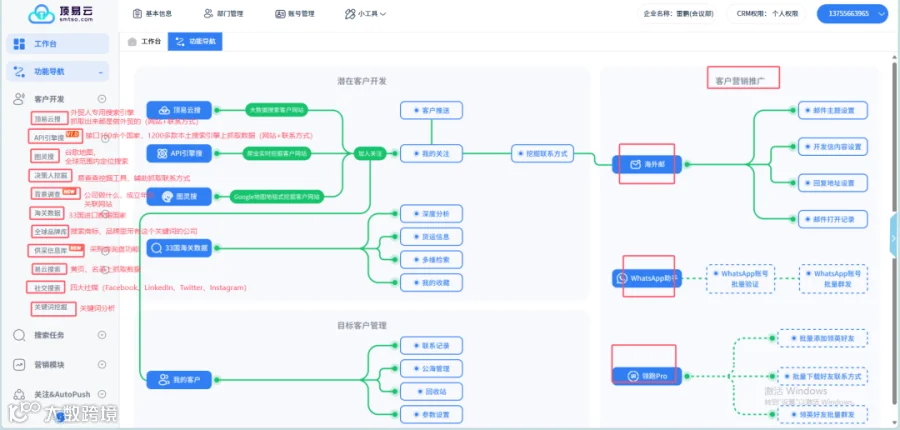Open the 搜索任务 magnifier icon
Screen dimensions: 900x430
pos(20,335)
